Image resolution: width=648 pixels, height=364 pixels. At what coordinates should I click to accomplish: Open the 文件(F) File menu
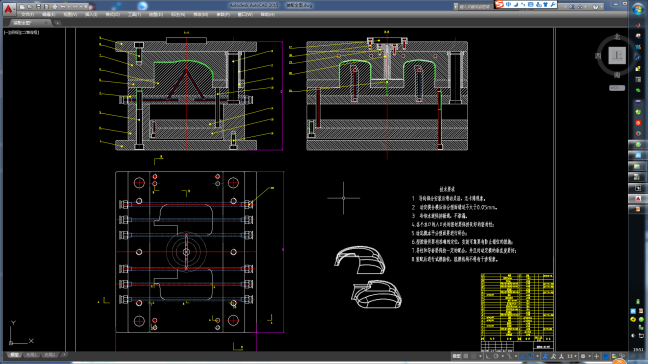[27, 14]
